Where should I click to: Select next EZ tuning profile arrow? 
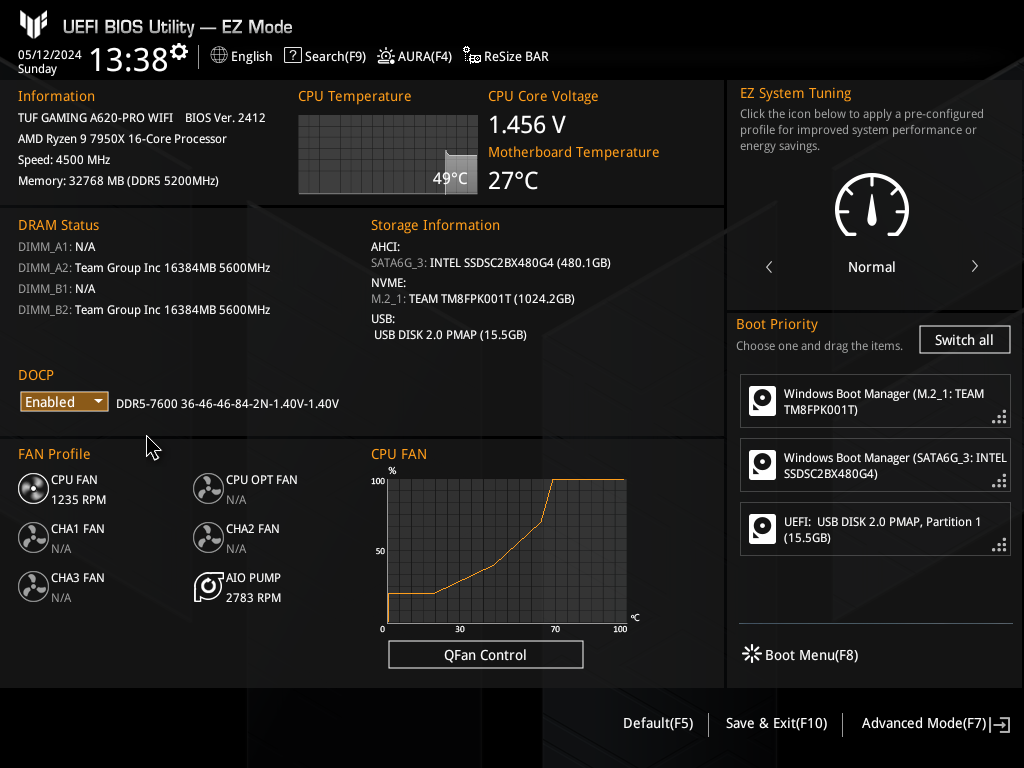point(974,266)
